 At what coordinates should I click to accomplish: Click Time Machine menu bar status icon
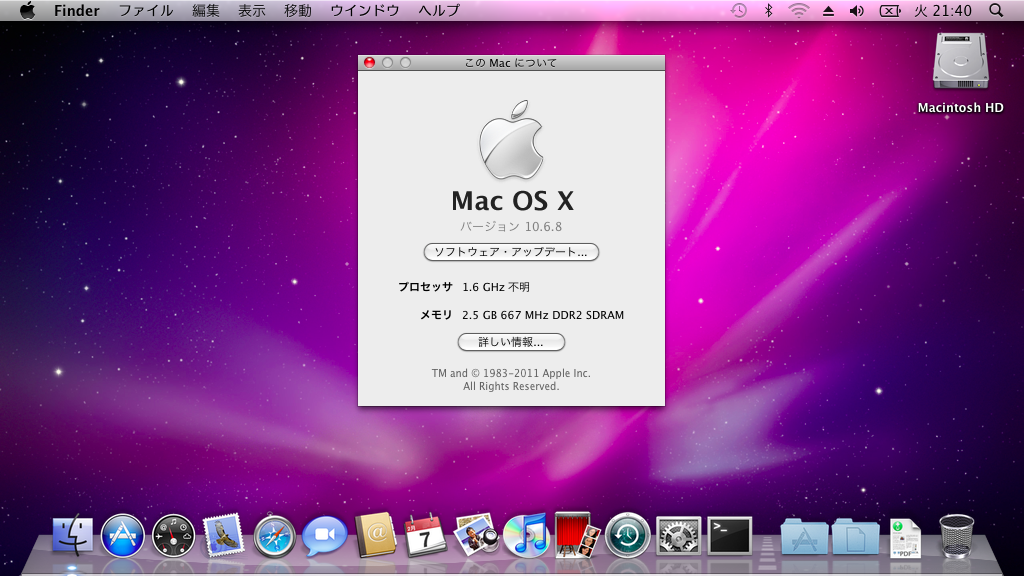[739, 10]
